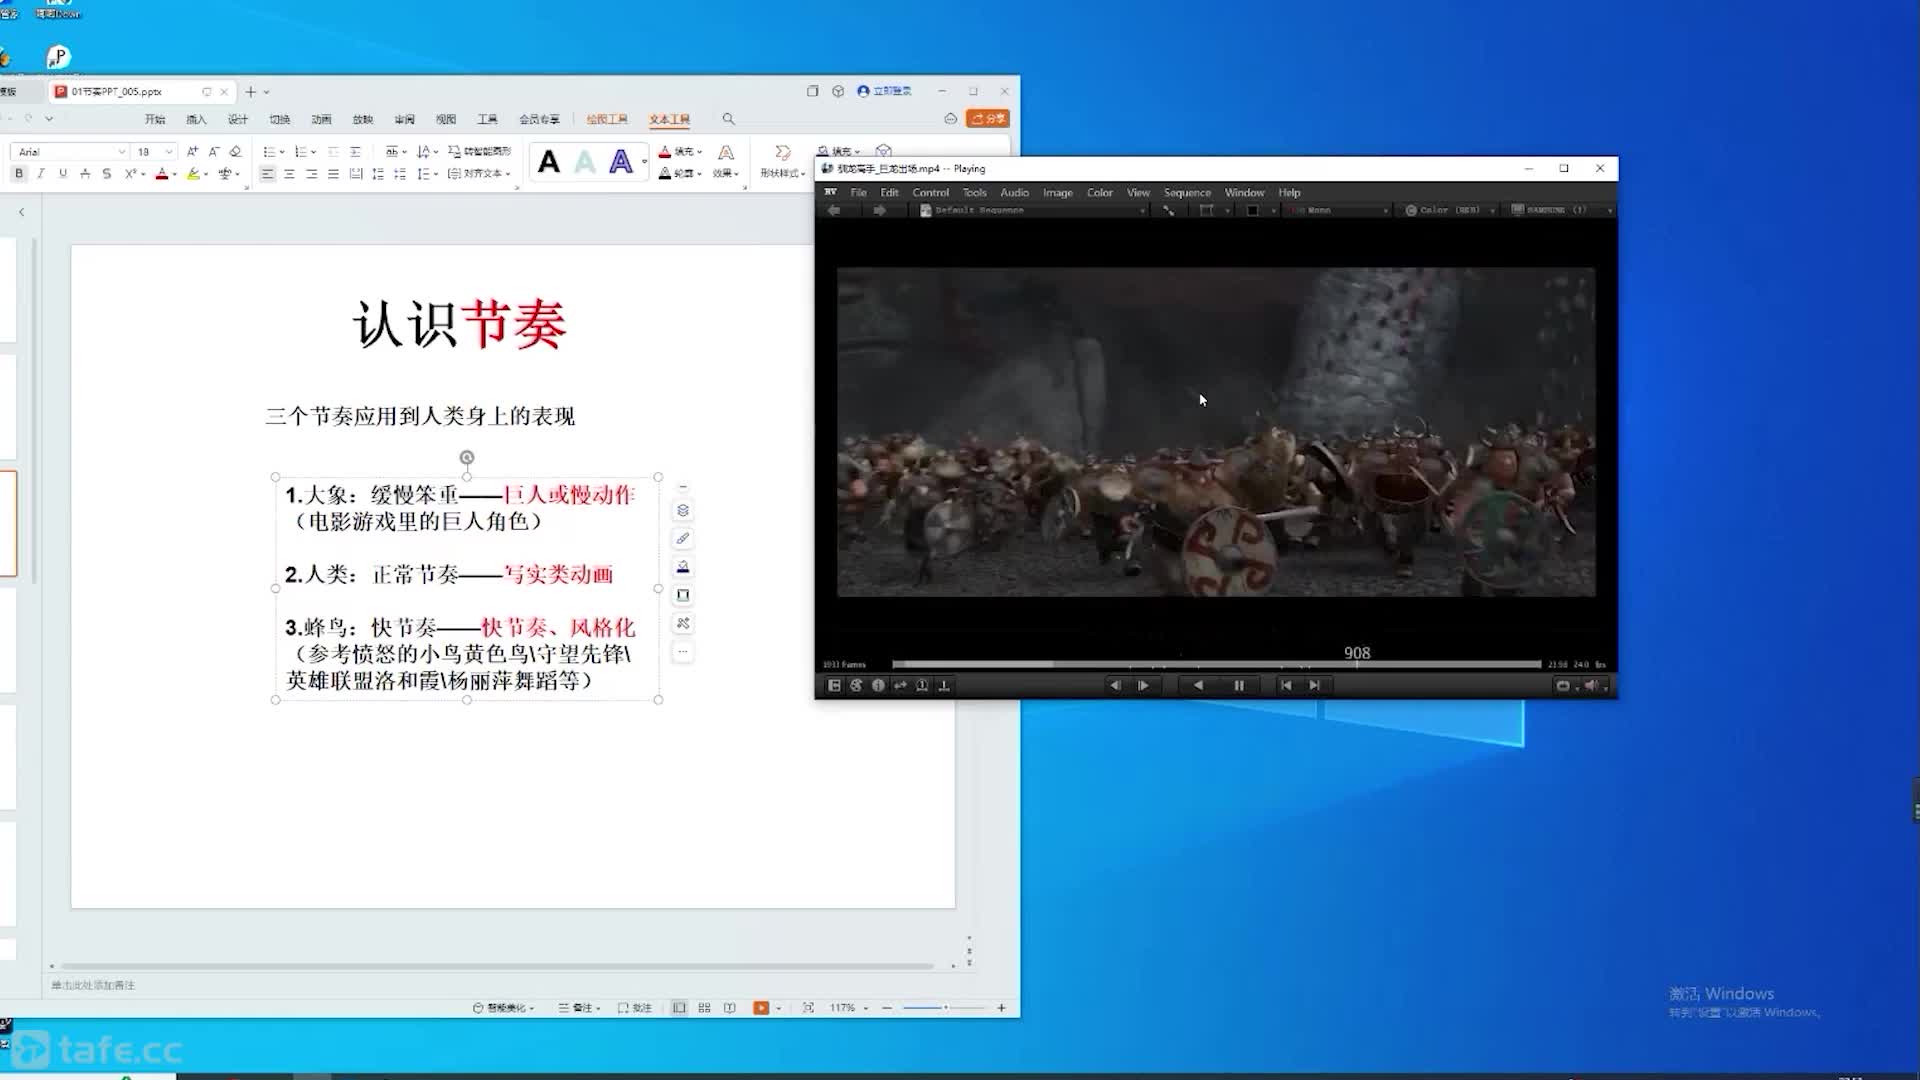The height and width of the screenshot is (1080, 1920).
Task: Click RV back arrow navigation icon
Action: pyautogui.click(x=834, y=210)
